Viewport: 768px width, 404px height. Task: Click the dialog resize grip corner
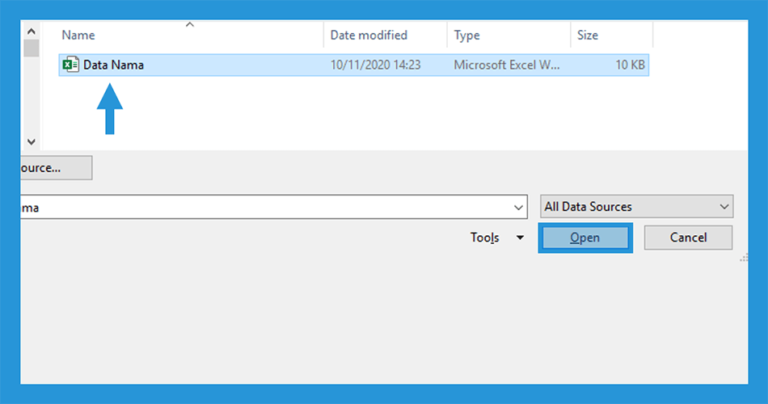744,258
